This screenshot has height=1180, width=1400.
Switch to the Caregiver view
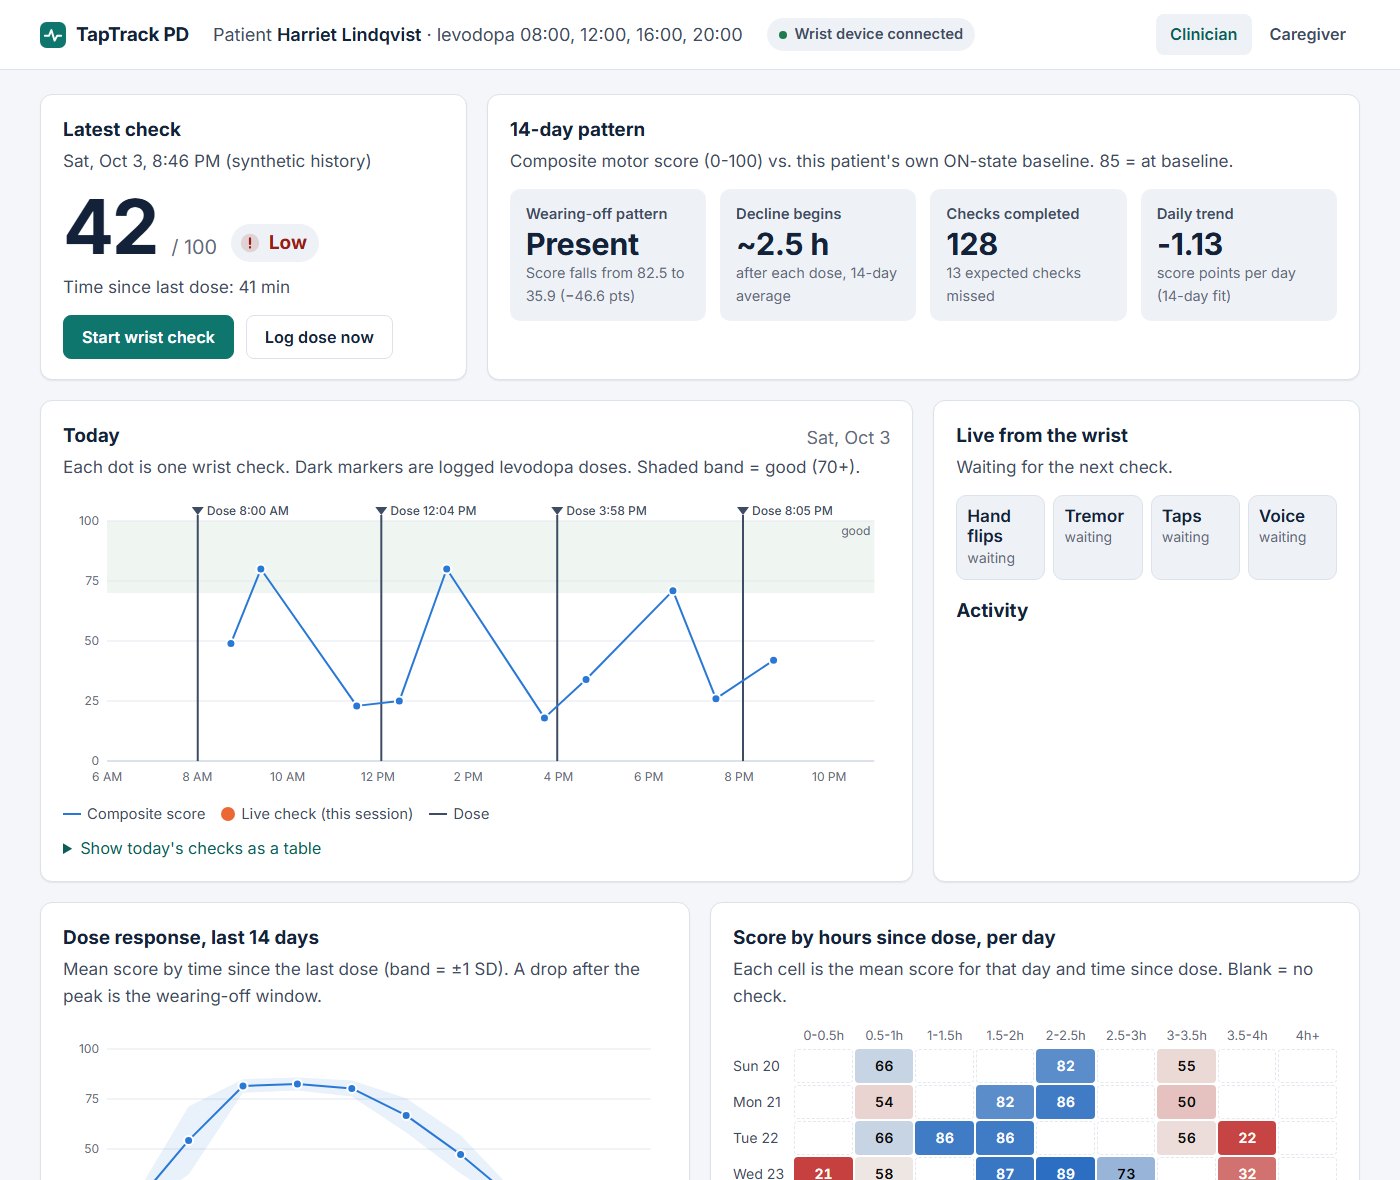click(1307, 34)
